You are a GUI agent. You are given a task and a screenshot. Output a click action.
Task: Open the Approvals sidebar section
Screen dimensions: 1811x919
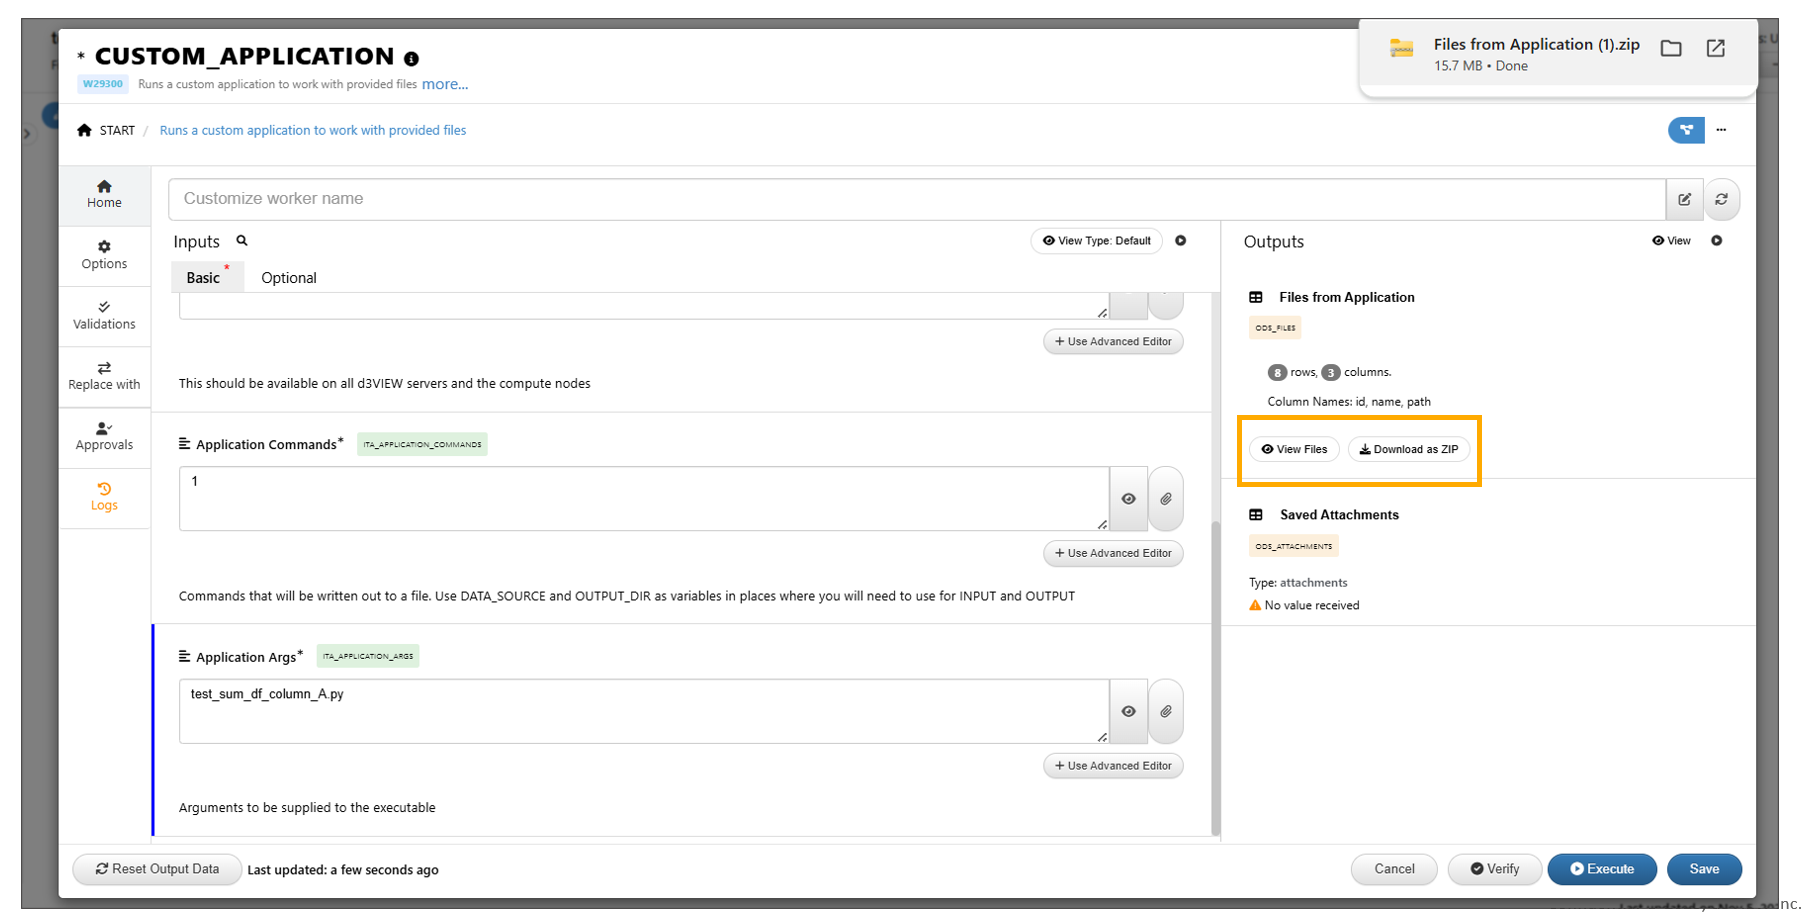pyautogui.click(x=104, y=436)
